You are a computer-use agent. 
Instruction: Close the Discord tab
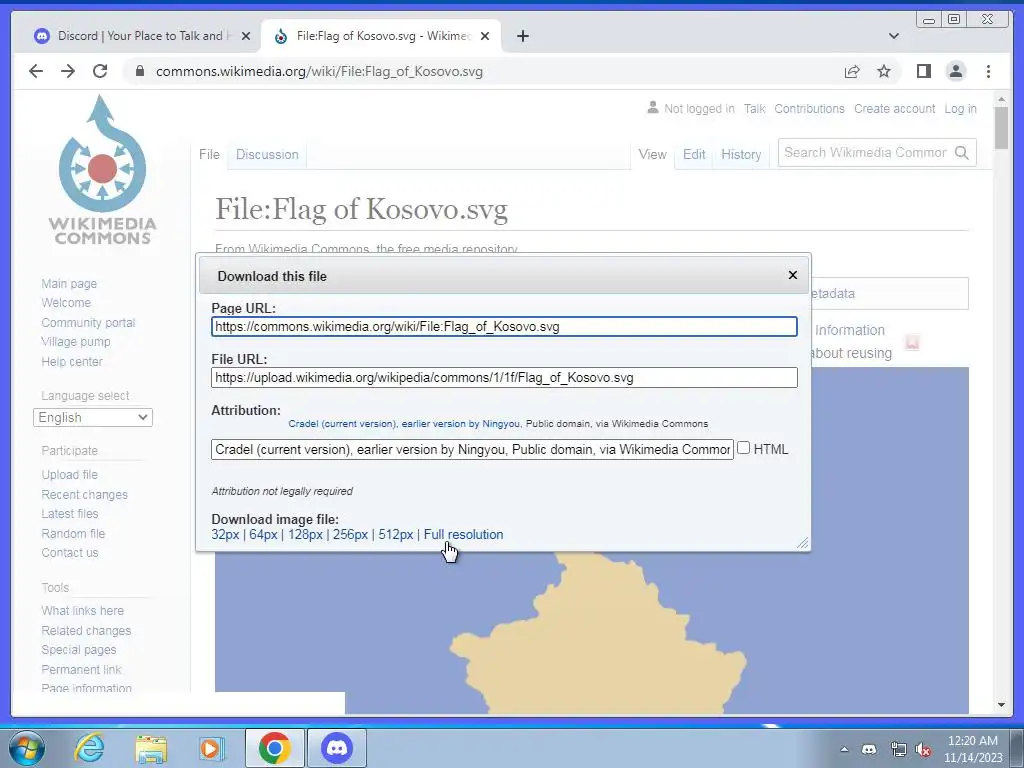click(x=246, y=36)
